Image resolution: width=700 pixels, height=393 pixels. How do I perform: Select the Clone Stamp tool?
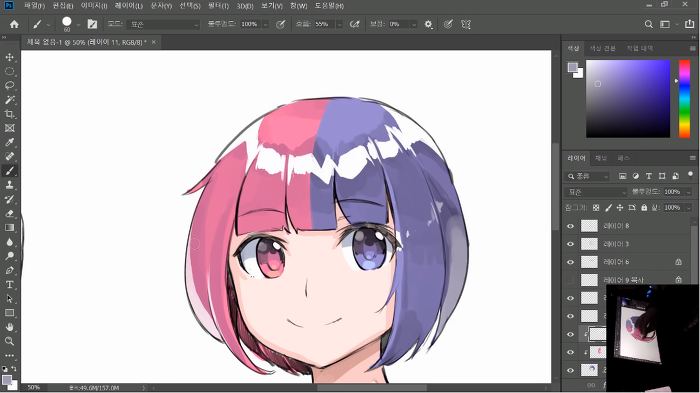[9, 185]
